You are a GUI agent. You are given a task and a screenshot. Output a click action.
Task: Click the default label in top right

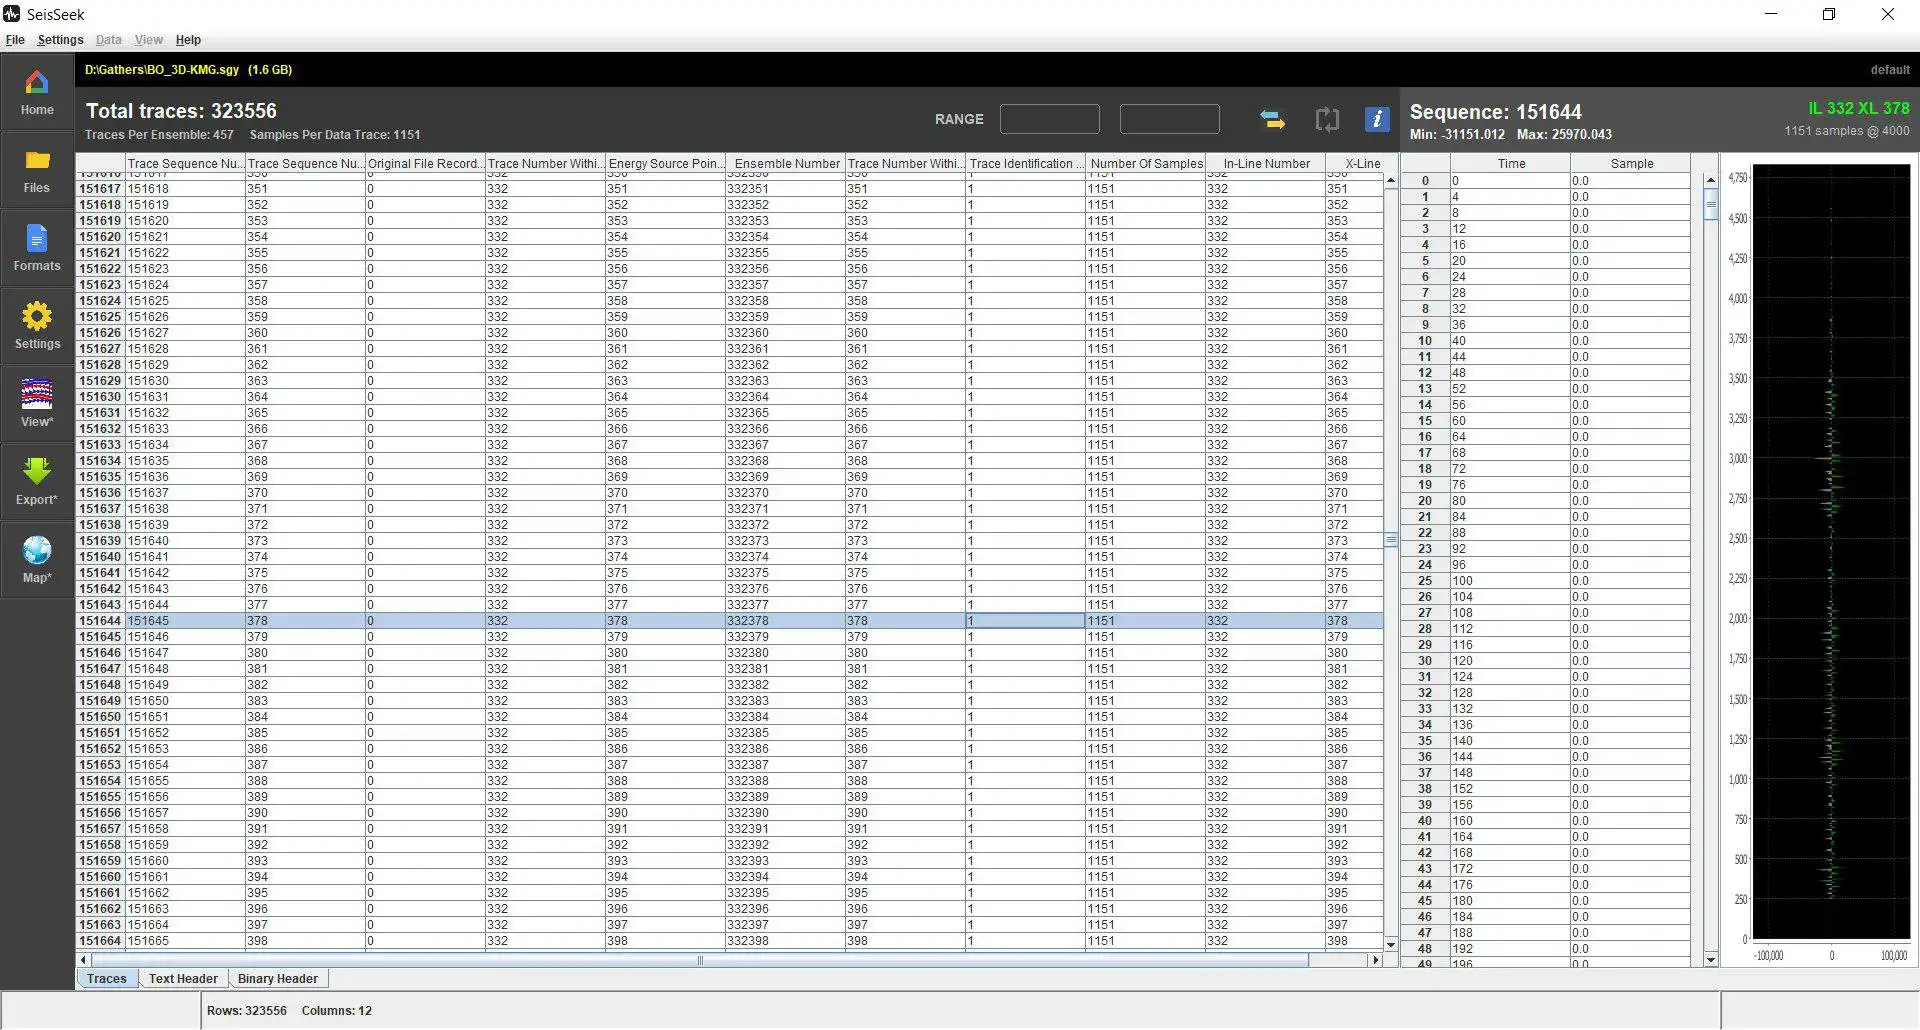pyautogui.click(x=1890, y=70)
